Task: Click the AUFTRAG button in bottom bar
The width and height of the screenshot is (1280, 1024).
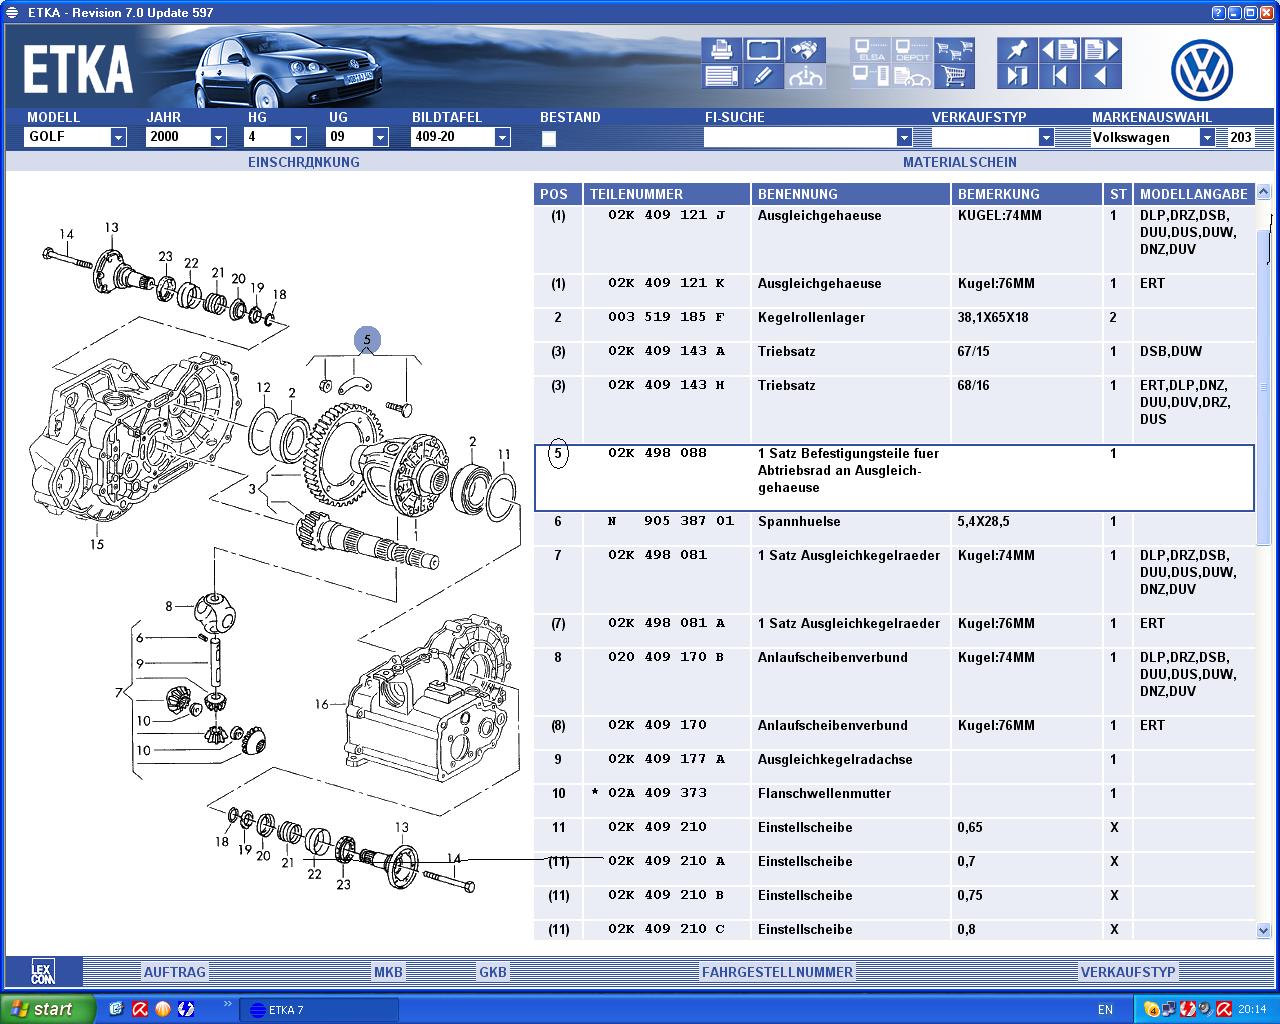Action: pyautogui.click(x=174, y=972)
